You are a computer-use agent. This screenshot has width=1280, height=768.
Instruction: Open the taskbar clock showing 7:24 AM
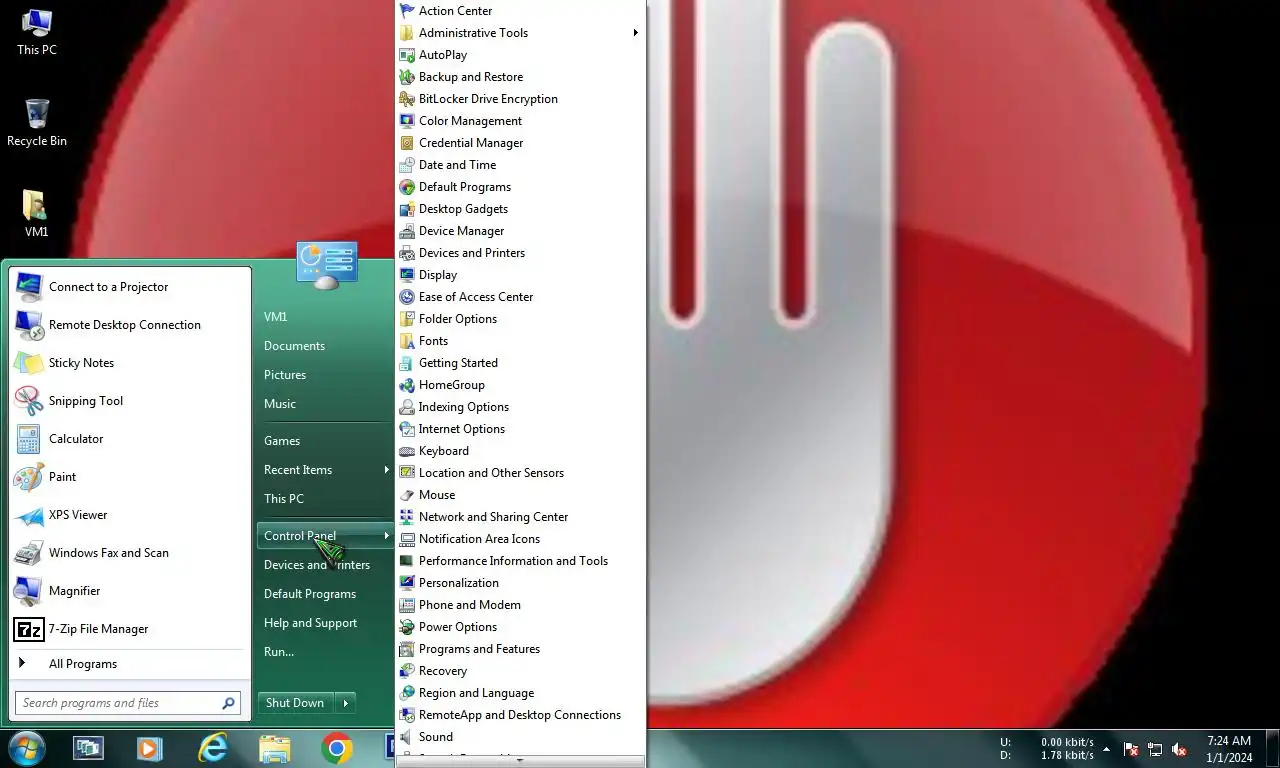pos(1229,749)
